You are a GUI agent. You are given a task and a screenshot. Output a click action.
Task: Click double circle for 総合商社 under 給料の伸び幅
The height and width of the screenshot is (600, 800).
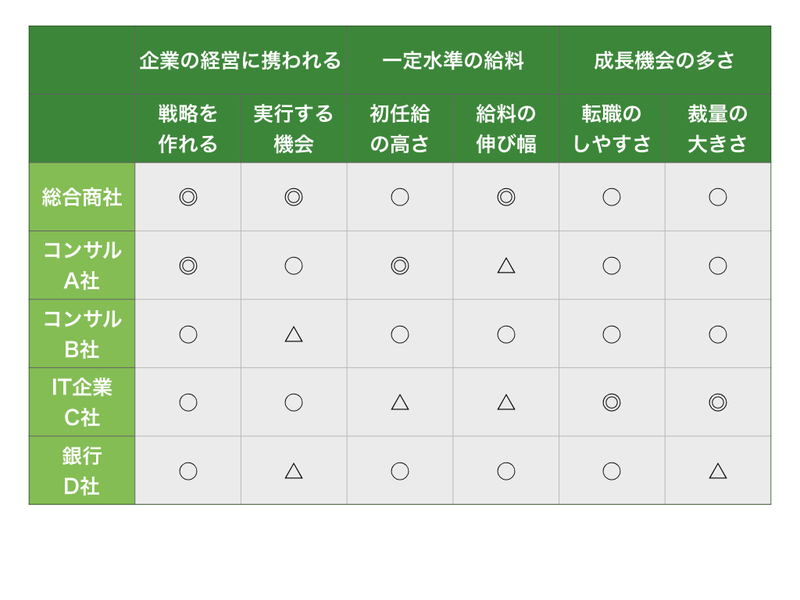pyautogui.click(x=506, y=197)
